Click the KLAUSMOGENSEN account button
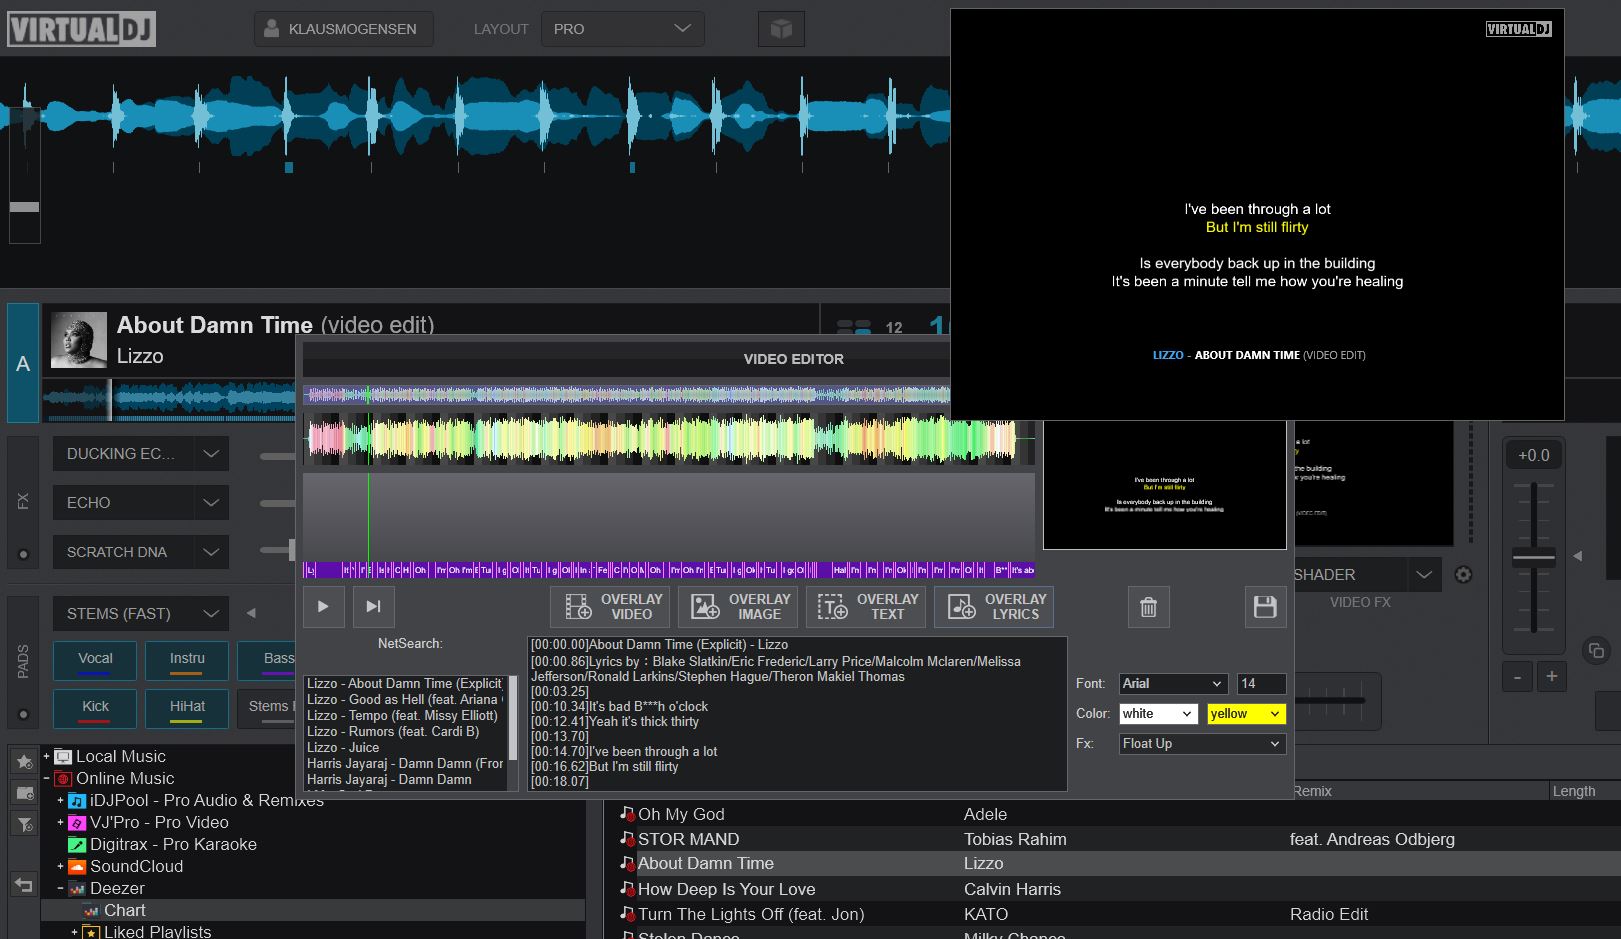 coord(343,29)
